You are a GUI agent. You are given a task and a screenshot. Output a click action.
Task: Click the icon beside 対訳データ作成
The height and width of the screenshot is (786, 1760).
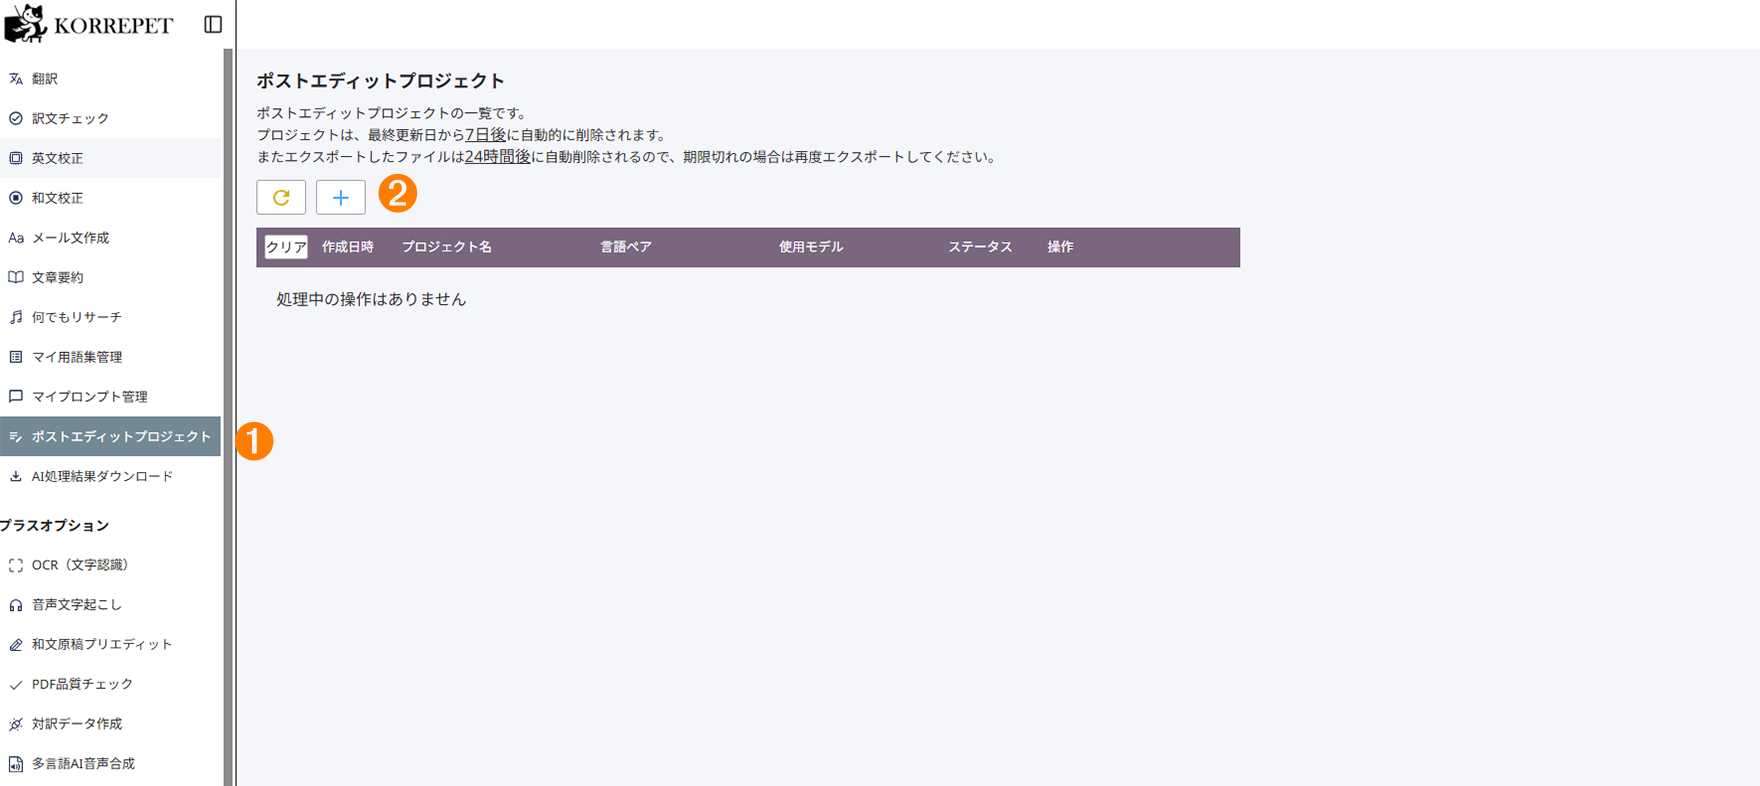coord(16,724)
